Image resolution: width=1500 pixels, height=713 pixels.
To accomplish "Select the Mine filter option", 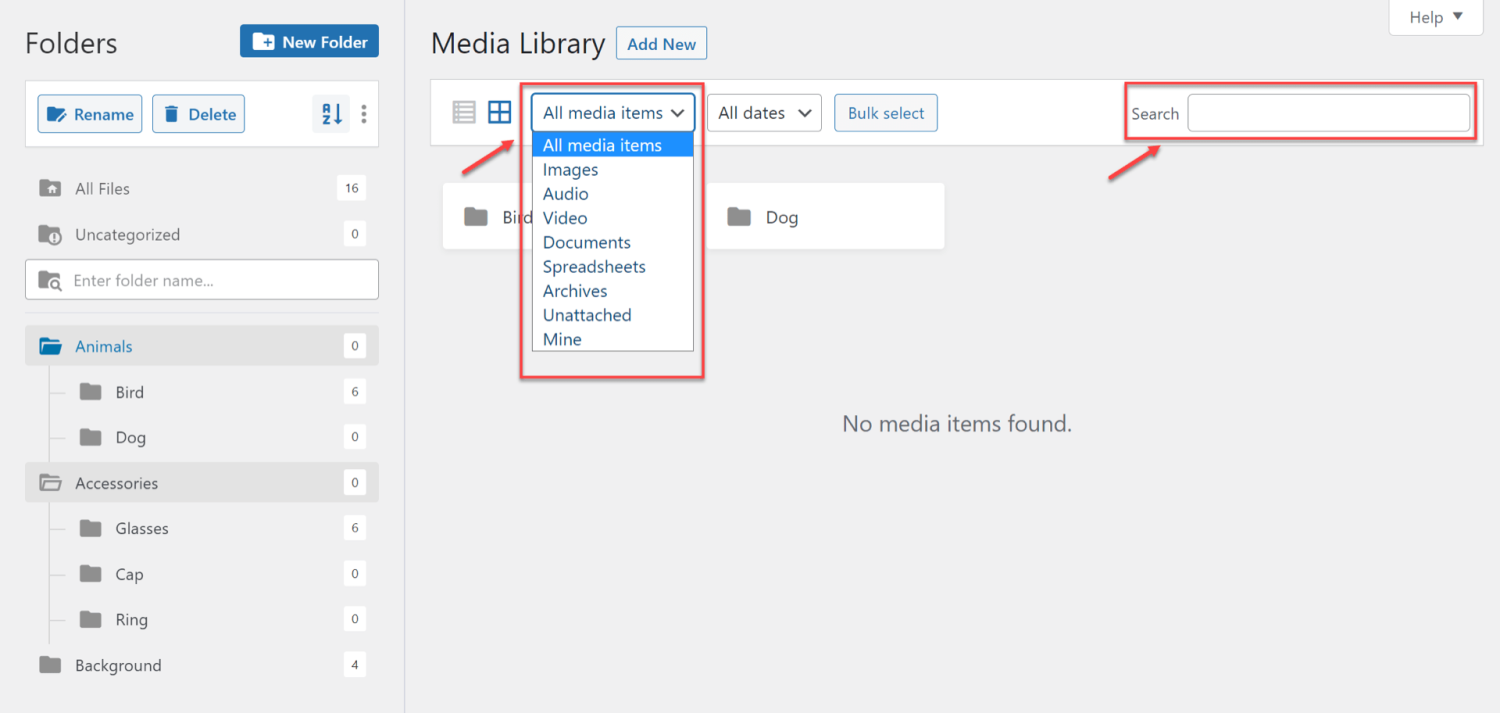I will click(561, 339).
